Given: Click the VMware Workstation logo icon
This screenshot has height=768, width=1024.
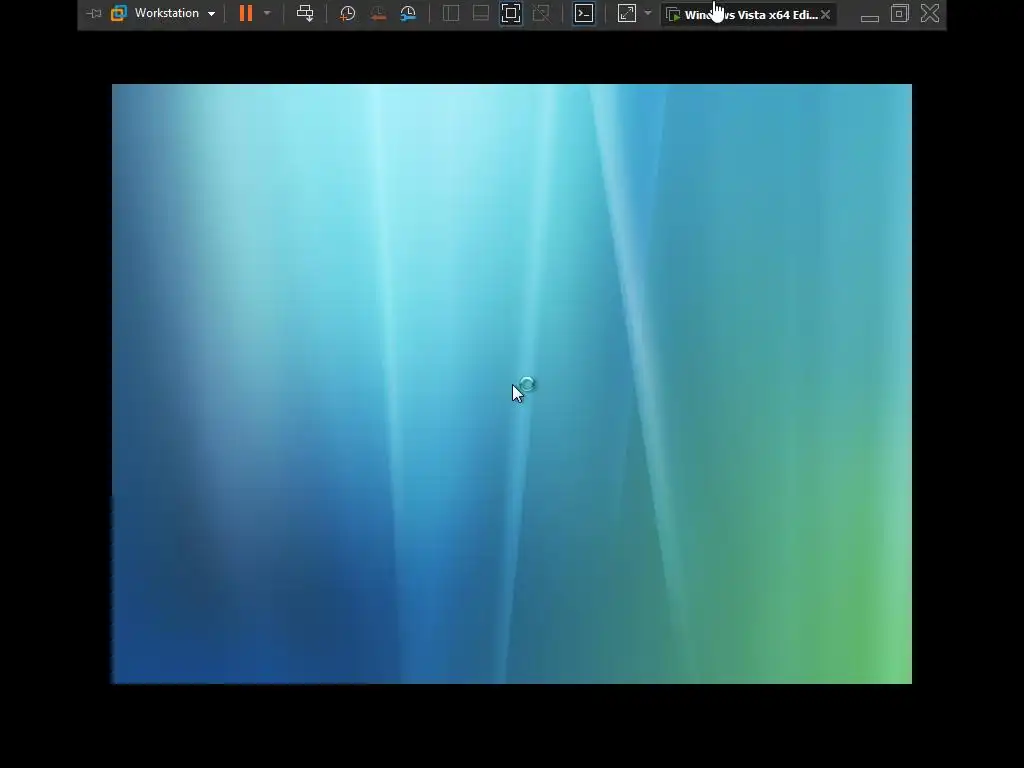Looking at the screenshot, I should [x=119, y=13].
